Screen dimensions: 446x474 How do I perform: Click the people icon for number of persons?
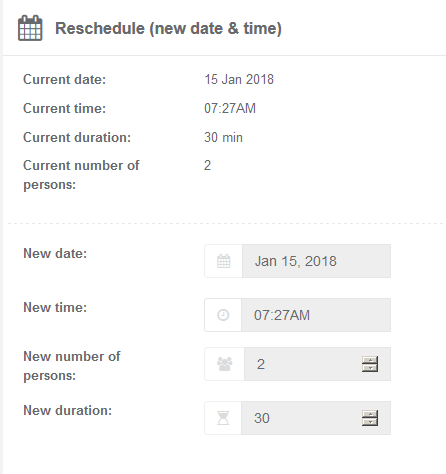224,364
